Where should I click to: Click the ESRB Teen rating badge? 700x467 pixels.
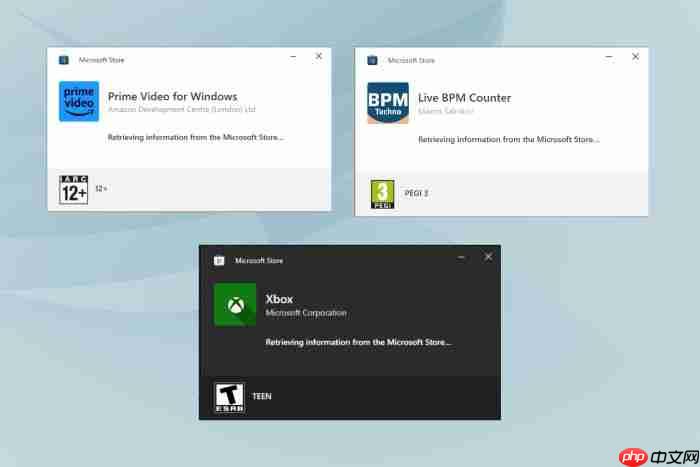click(229, 397)
